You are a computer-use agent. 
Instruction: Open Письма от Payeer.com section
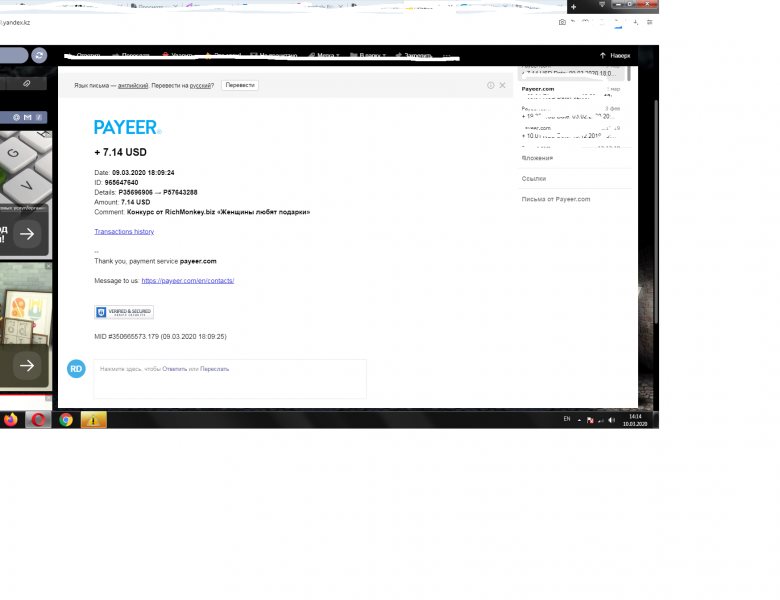[556, 199]
